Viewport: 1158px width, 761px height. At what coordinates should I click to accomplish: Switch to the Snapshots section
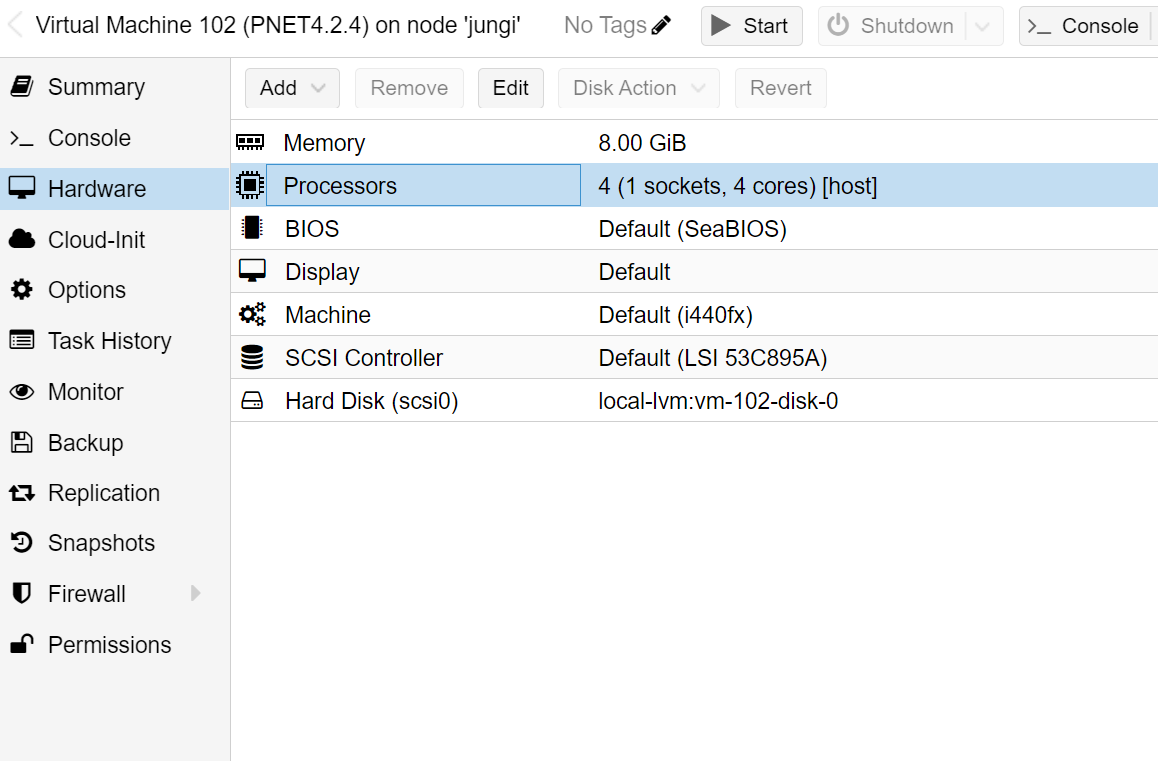click(x=101, y=543)
